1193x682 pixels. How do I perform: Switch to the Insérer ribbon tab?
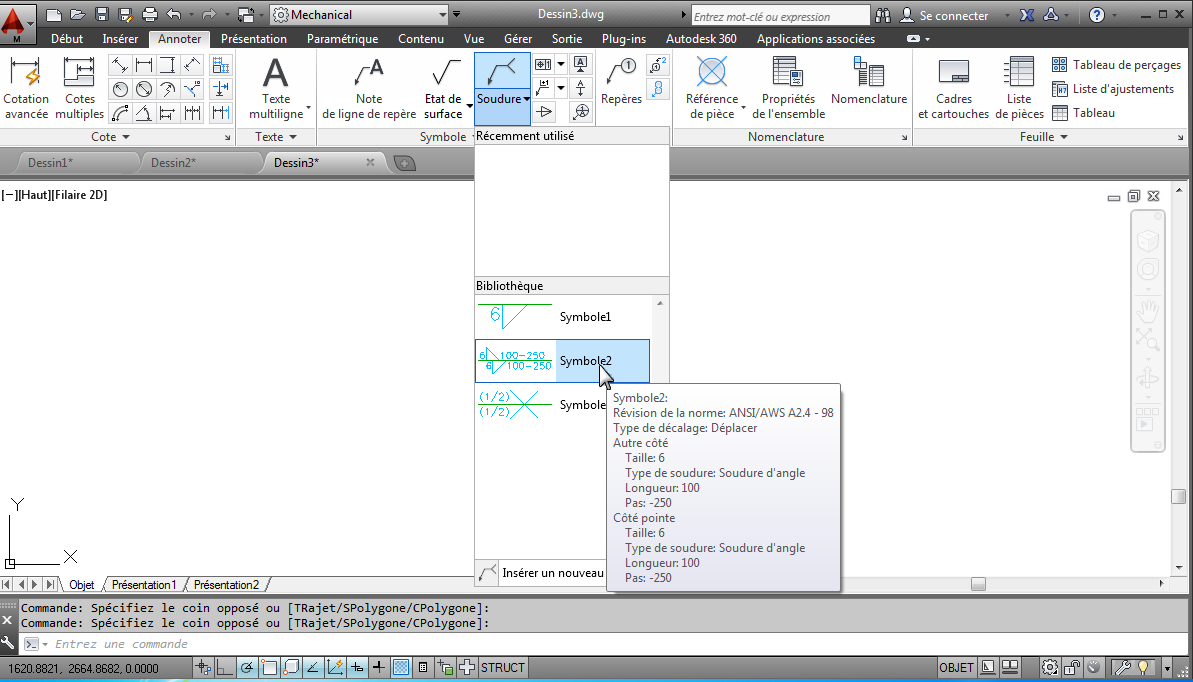point(120,39)
